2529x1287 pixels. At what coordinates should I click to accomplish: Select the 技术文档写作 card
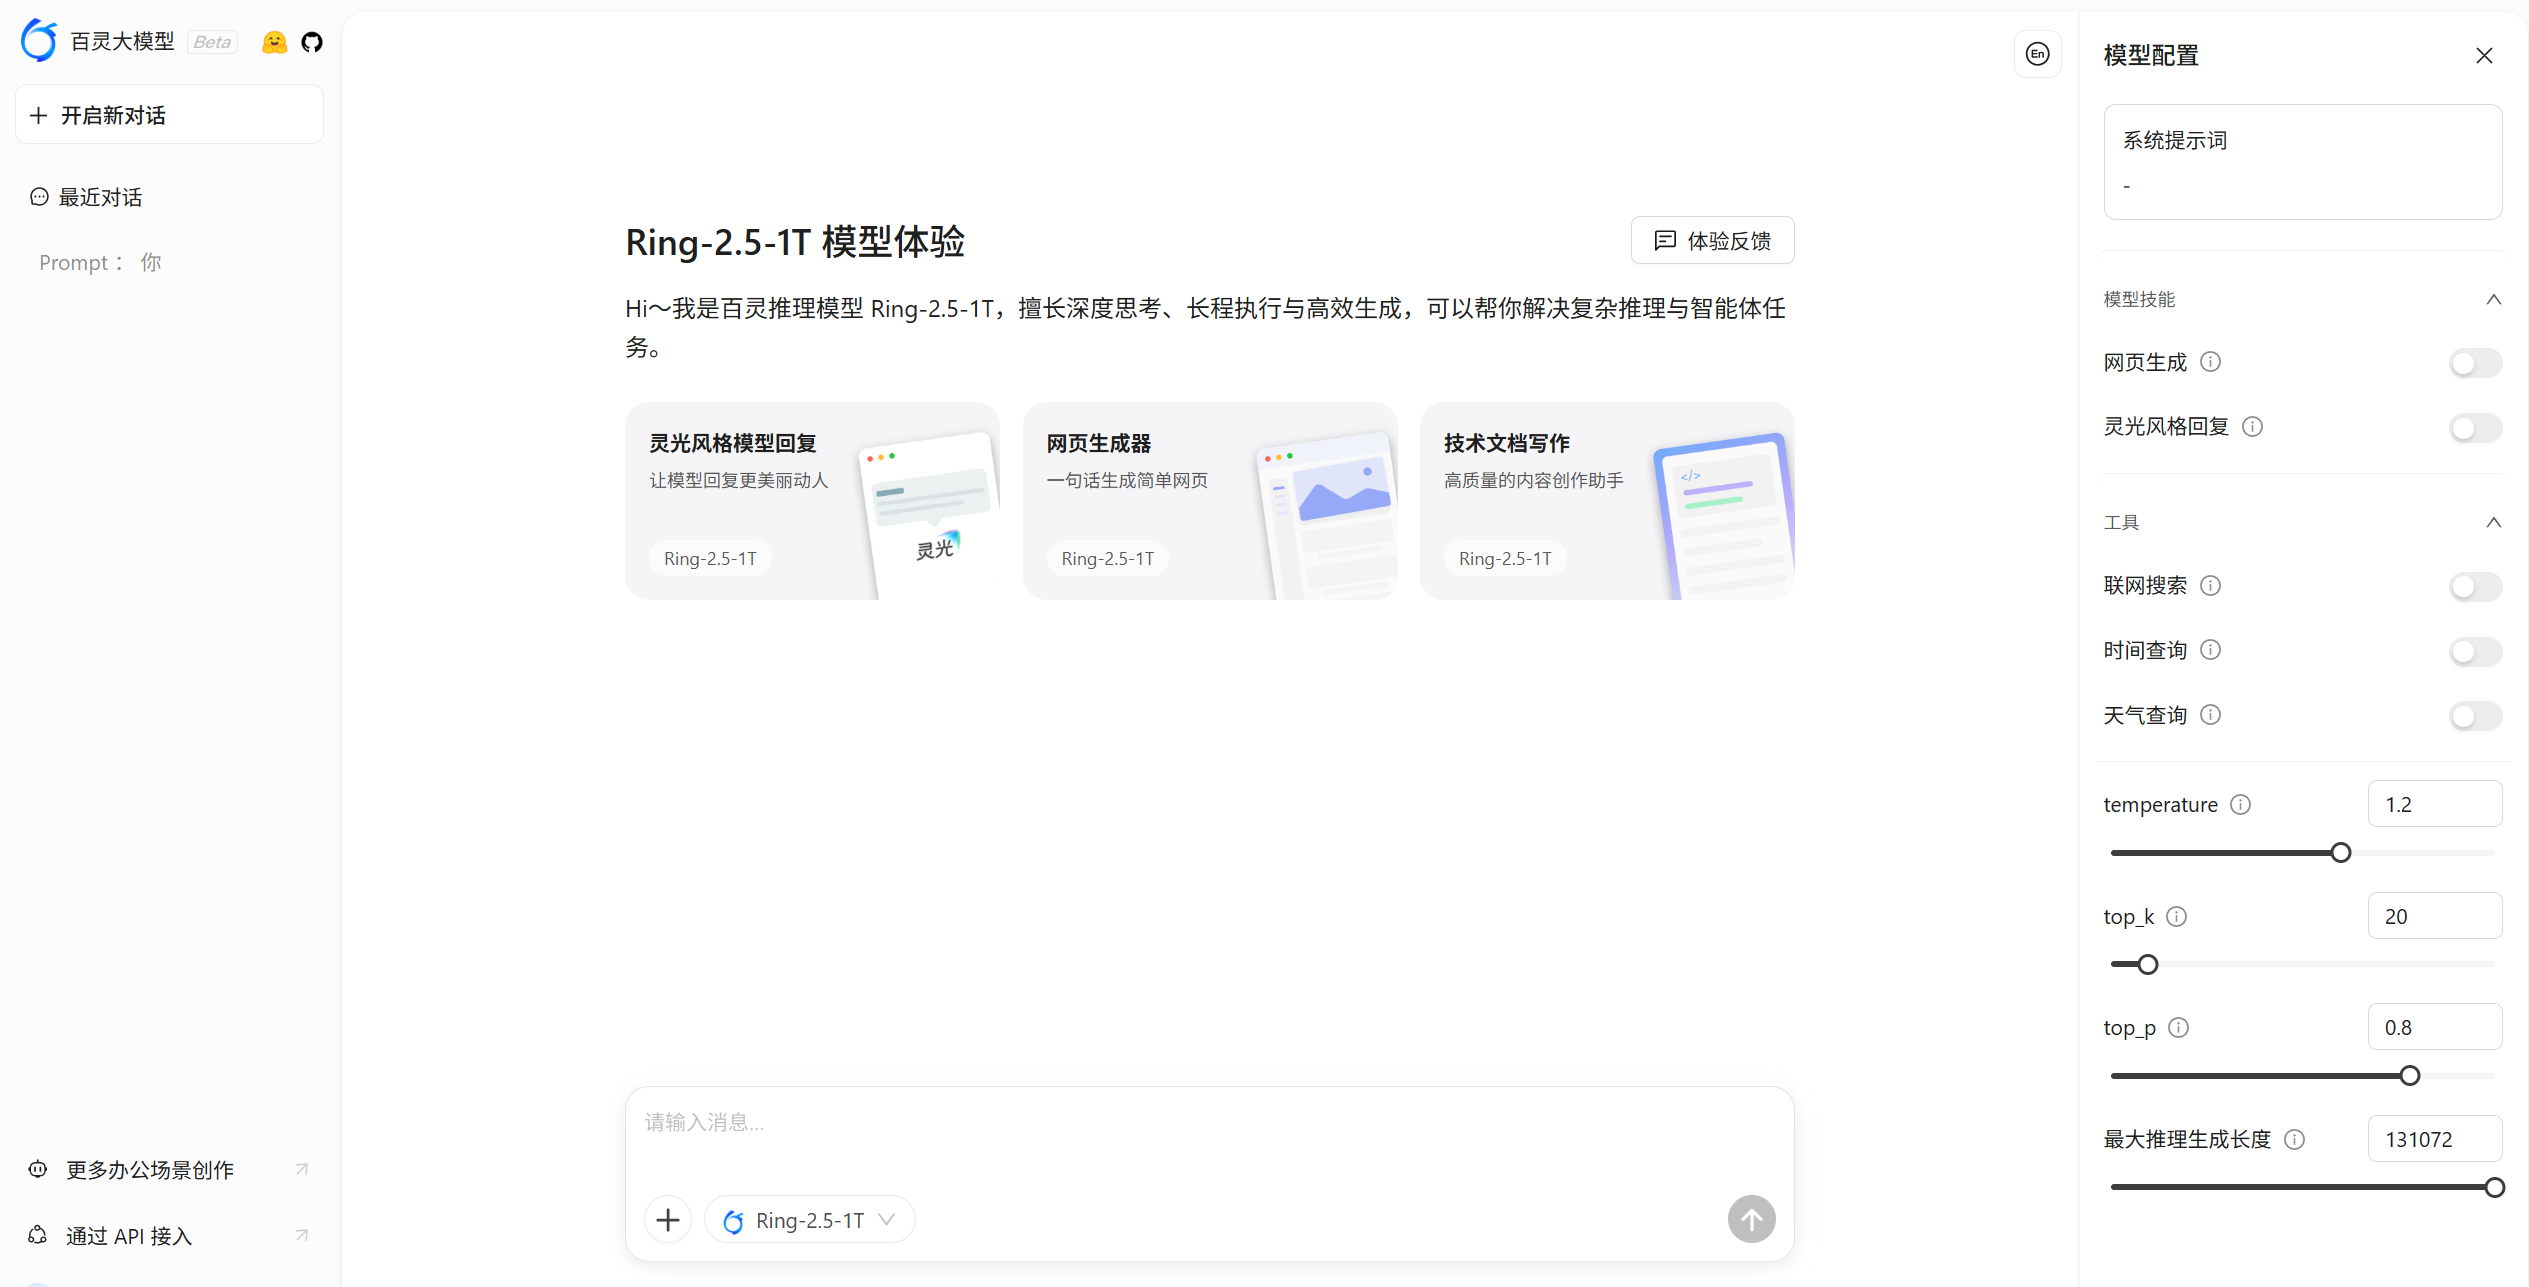click(1607, 501)
